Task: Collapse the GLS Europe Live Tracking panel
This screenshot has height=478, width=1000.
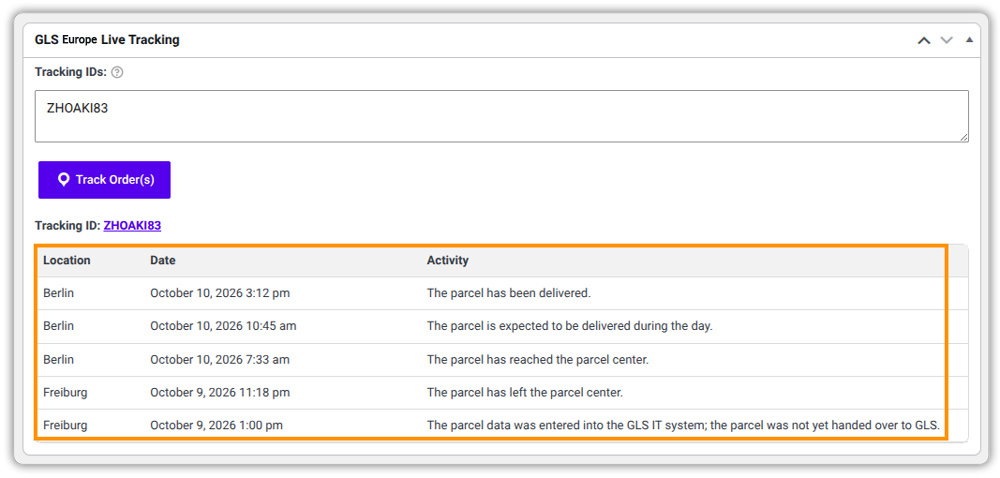Action: [969, 40]
